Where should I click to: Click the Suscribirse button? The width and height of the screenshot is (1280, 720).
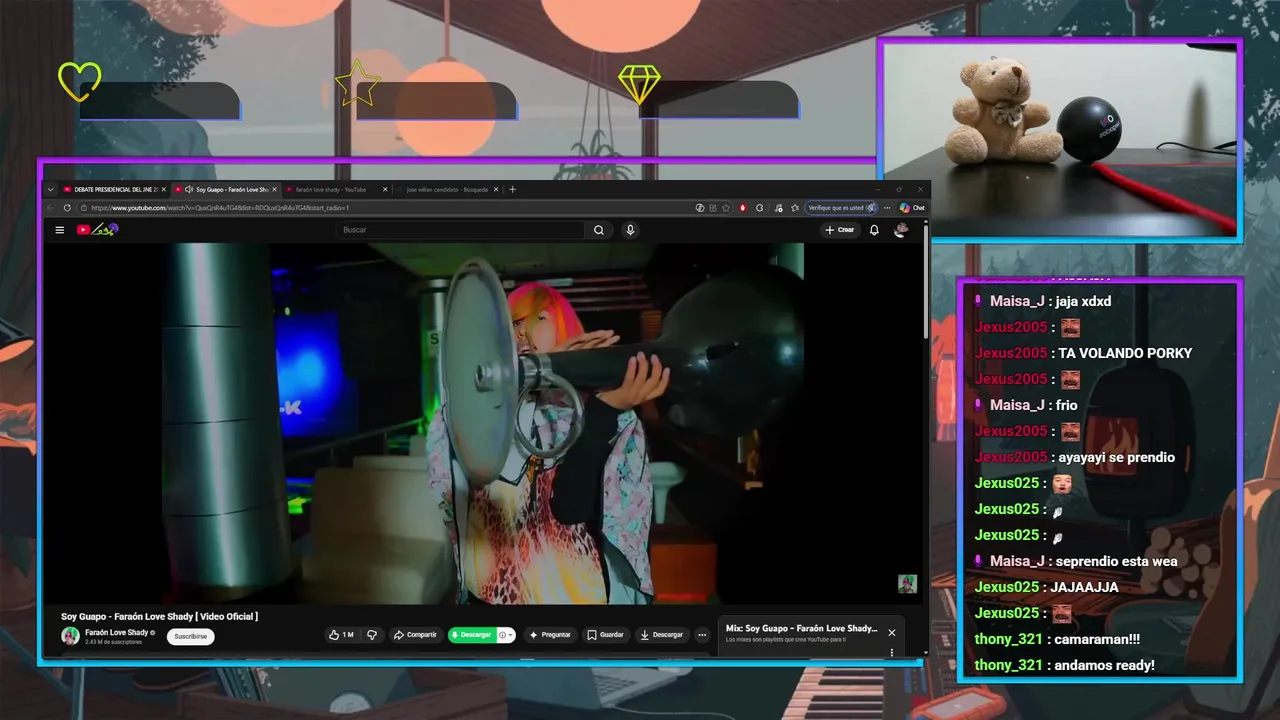[x=190, y=636]
